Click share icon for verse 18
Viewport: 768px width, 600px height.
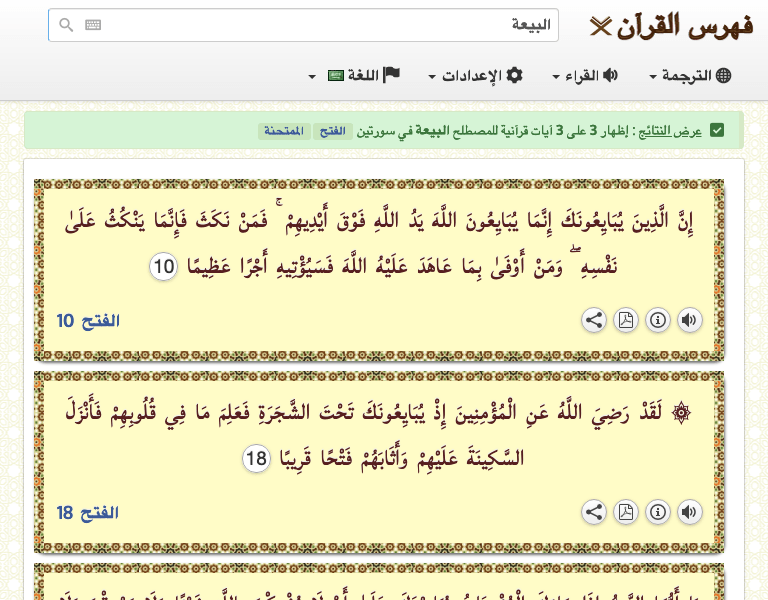click(x=594, y=512)
